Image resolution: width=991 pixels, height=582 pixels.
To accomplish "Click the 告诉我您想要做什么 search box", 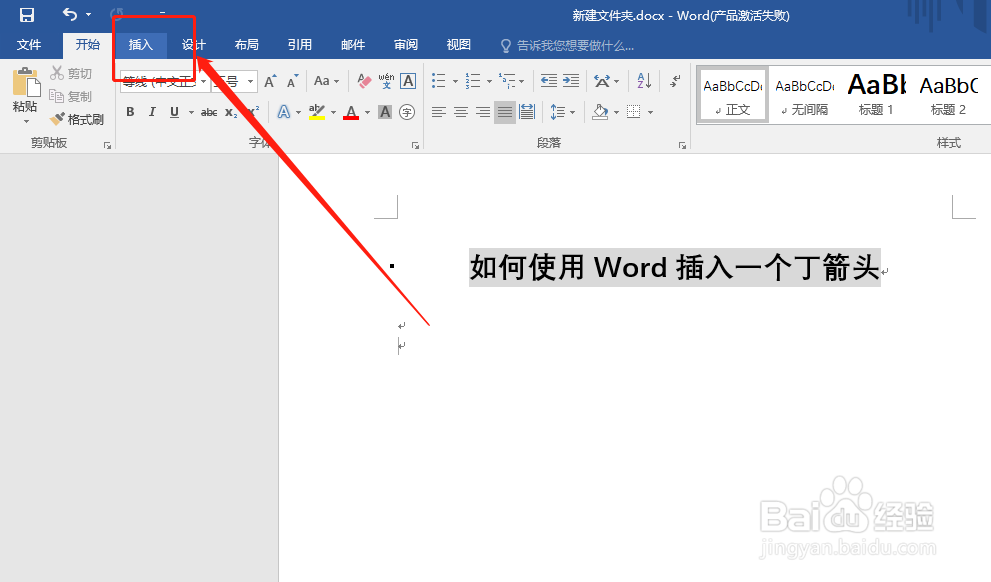I will (x=568, y=45).
